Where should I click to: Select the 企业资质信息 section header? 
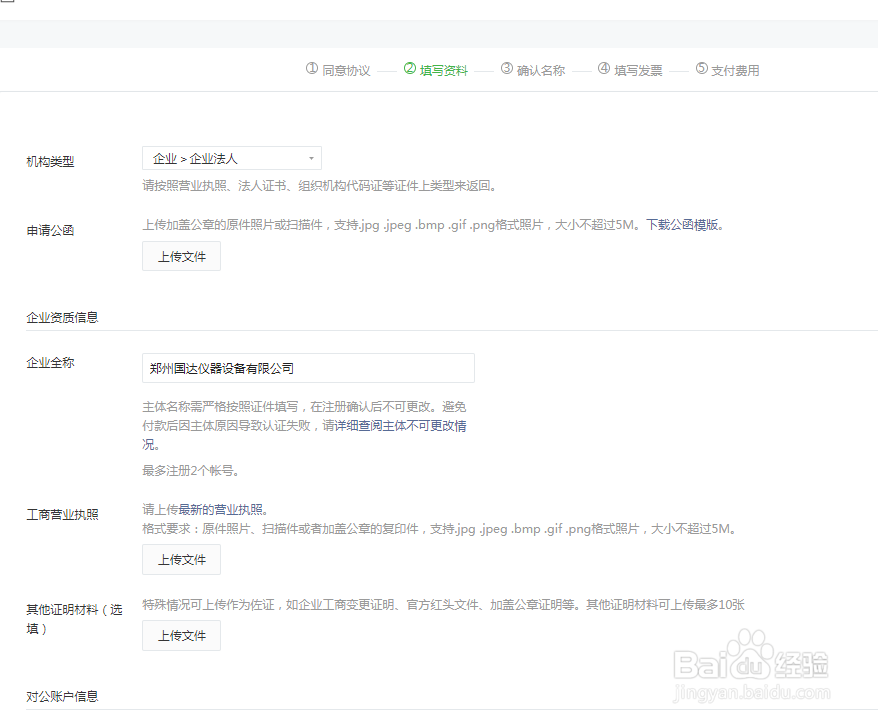[x=60, y=316]
